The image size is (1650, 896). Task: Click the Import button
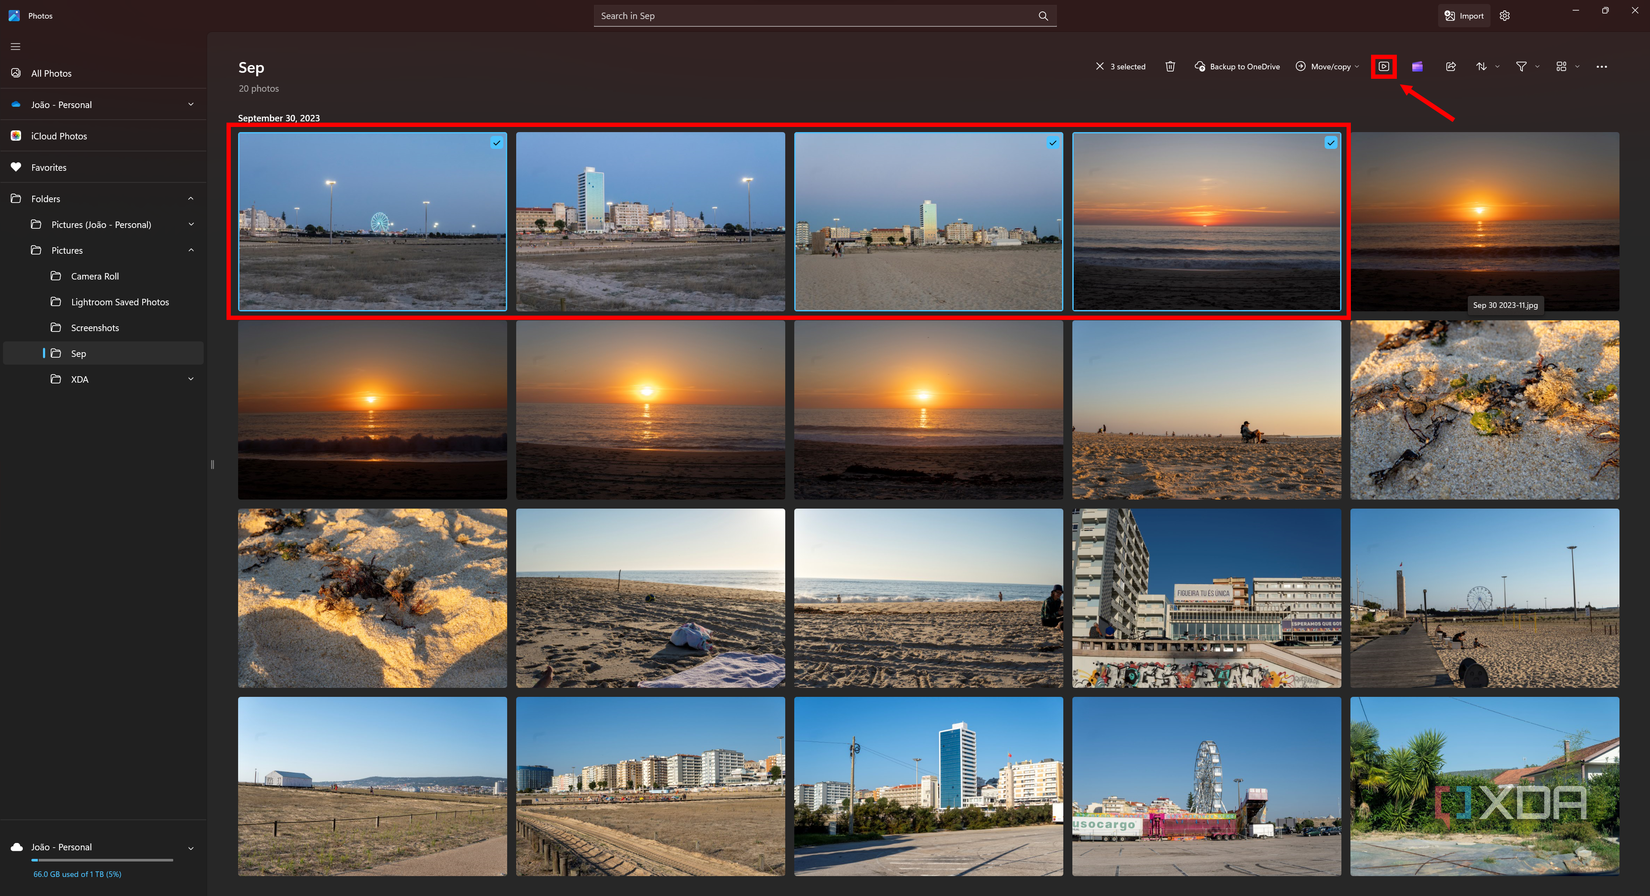(x=1464, y=16)
